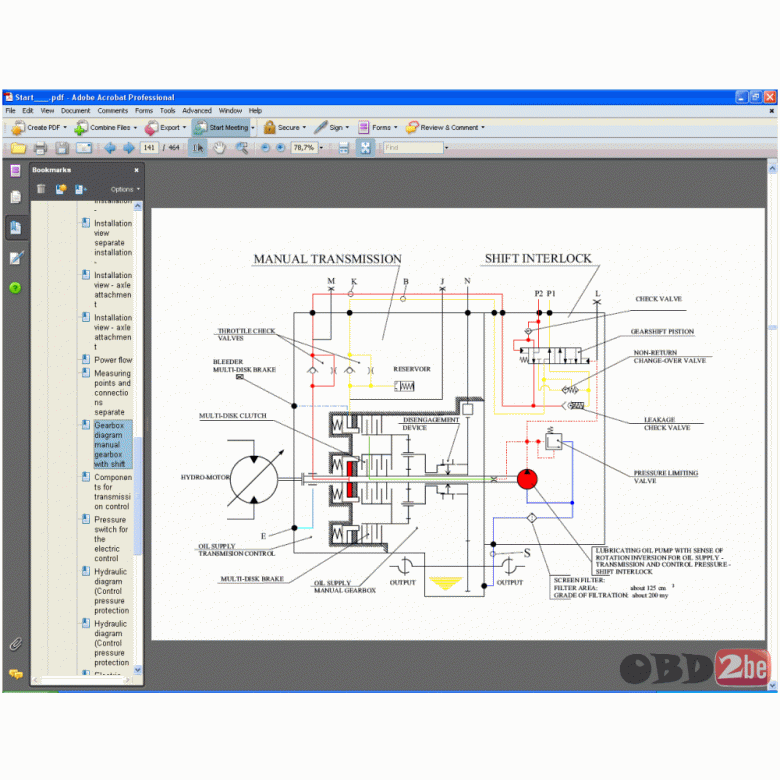780x780 pixels.
Task: Click the Start Meeting button
Action: 222,128
